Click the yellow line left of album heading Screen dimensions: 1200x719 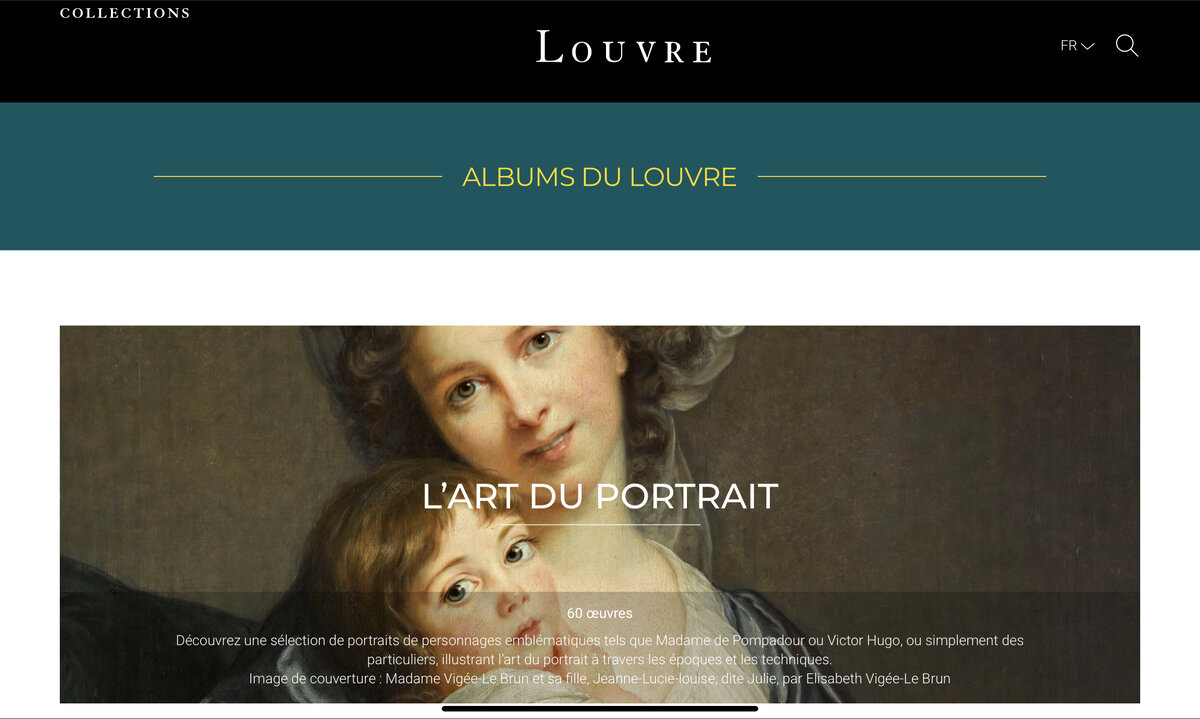[x=298, y=177]
